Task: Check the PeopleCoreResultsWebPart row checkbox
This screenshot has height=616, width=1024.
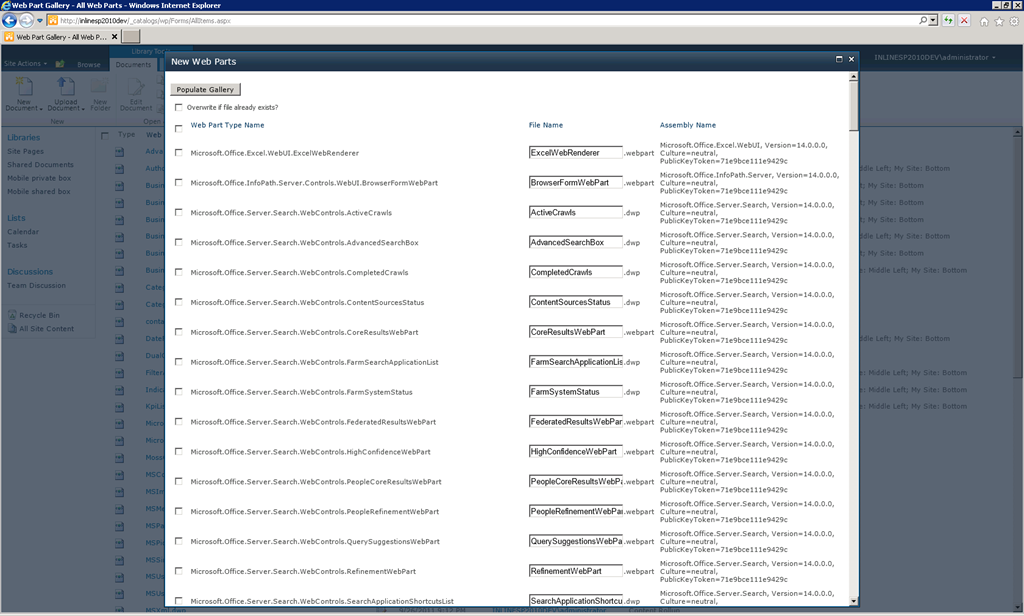Action: click(178, 481)
